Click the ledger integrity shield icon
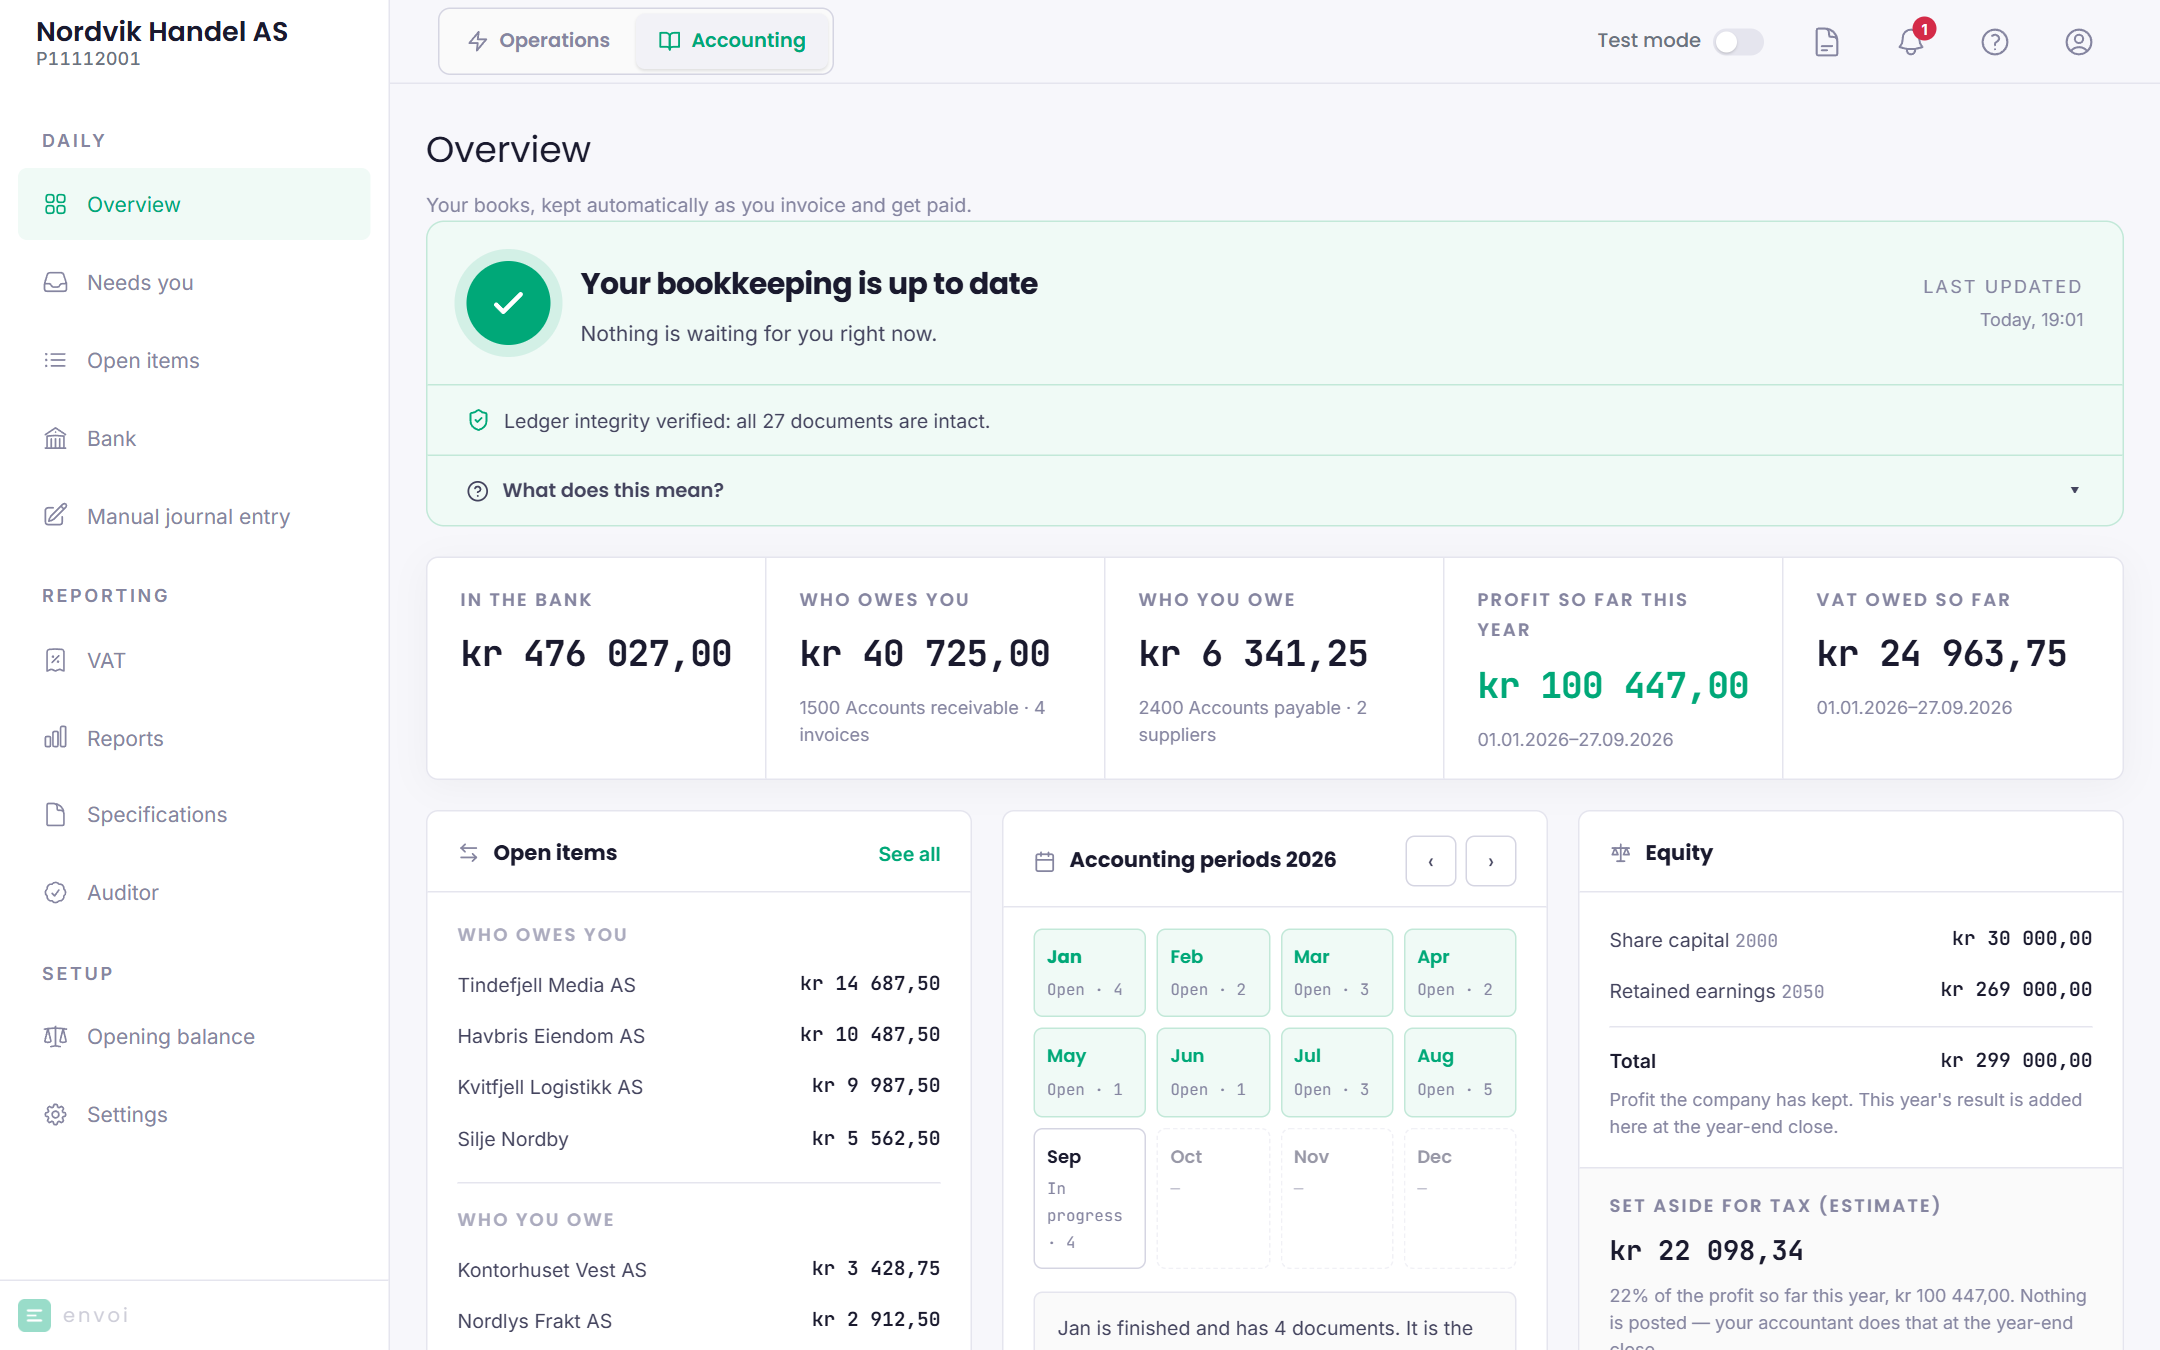Viewport: 2160px width, 1350px height. click(478, 421)
